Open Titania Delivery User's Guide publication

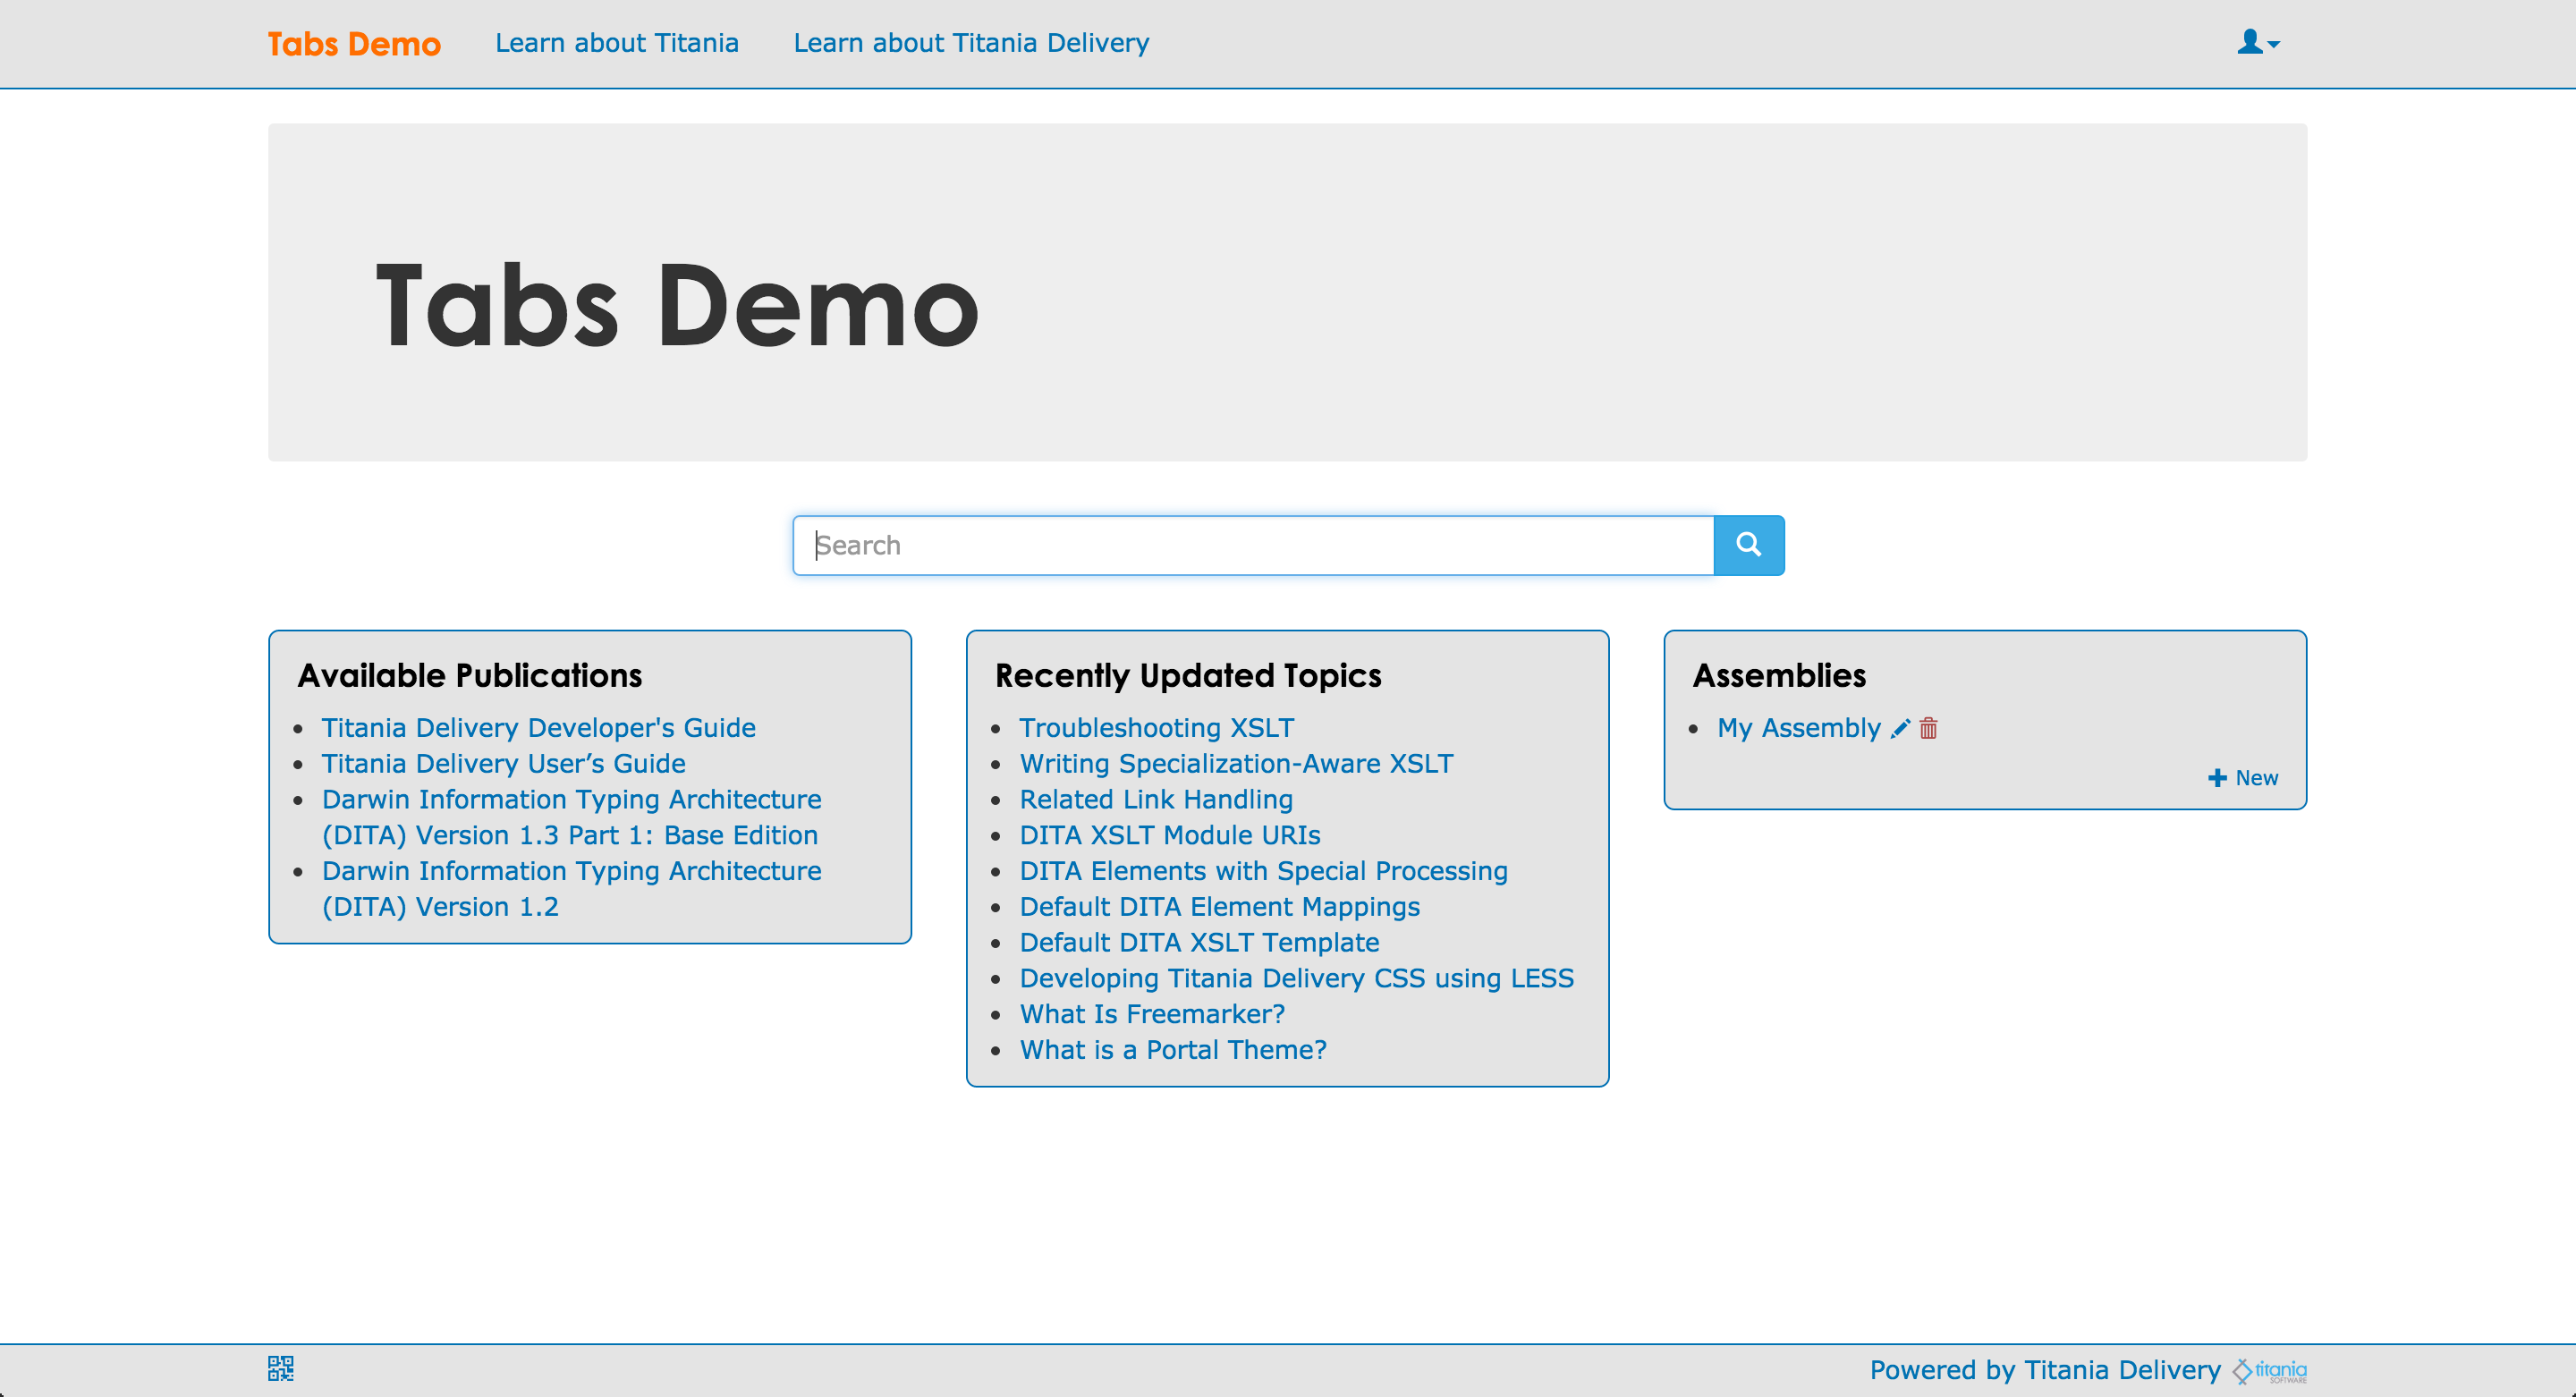[x=503, y=764]
